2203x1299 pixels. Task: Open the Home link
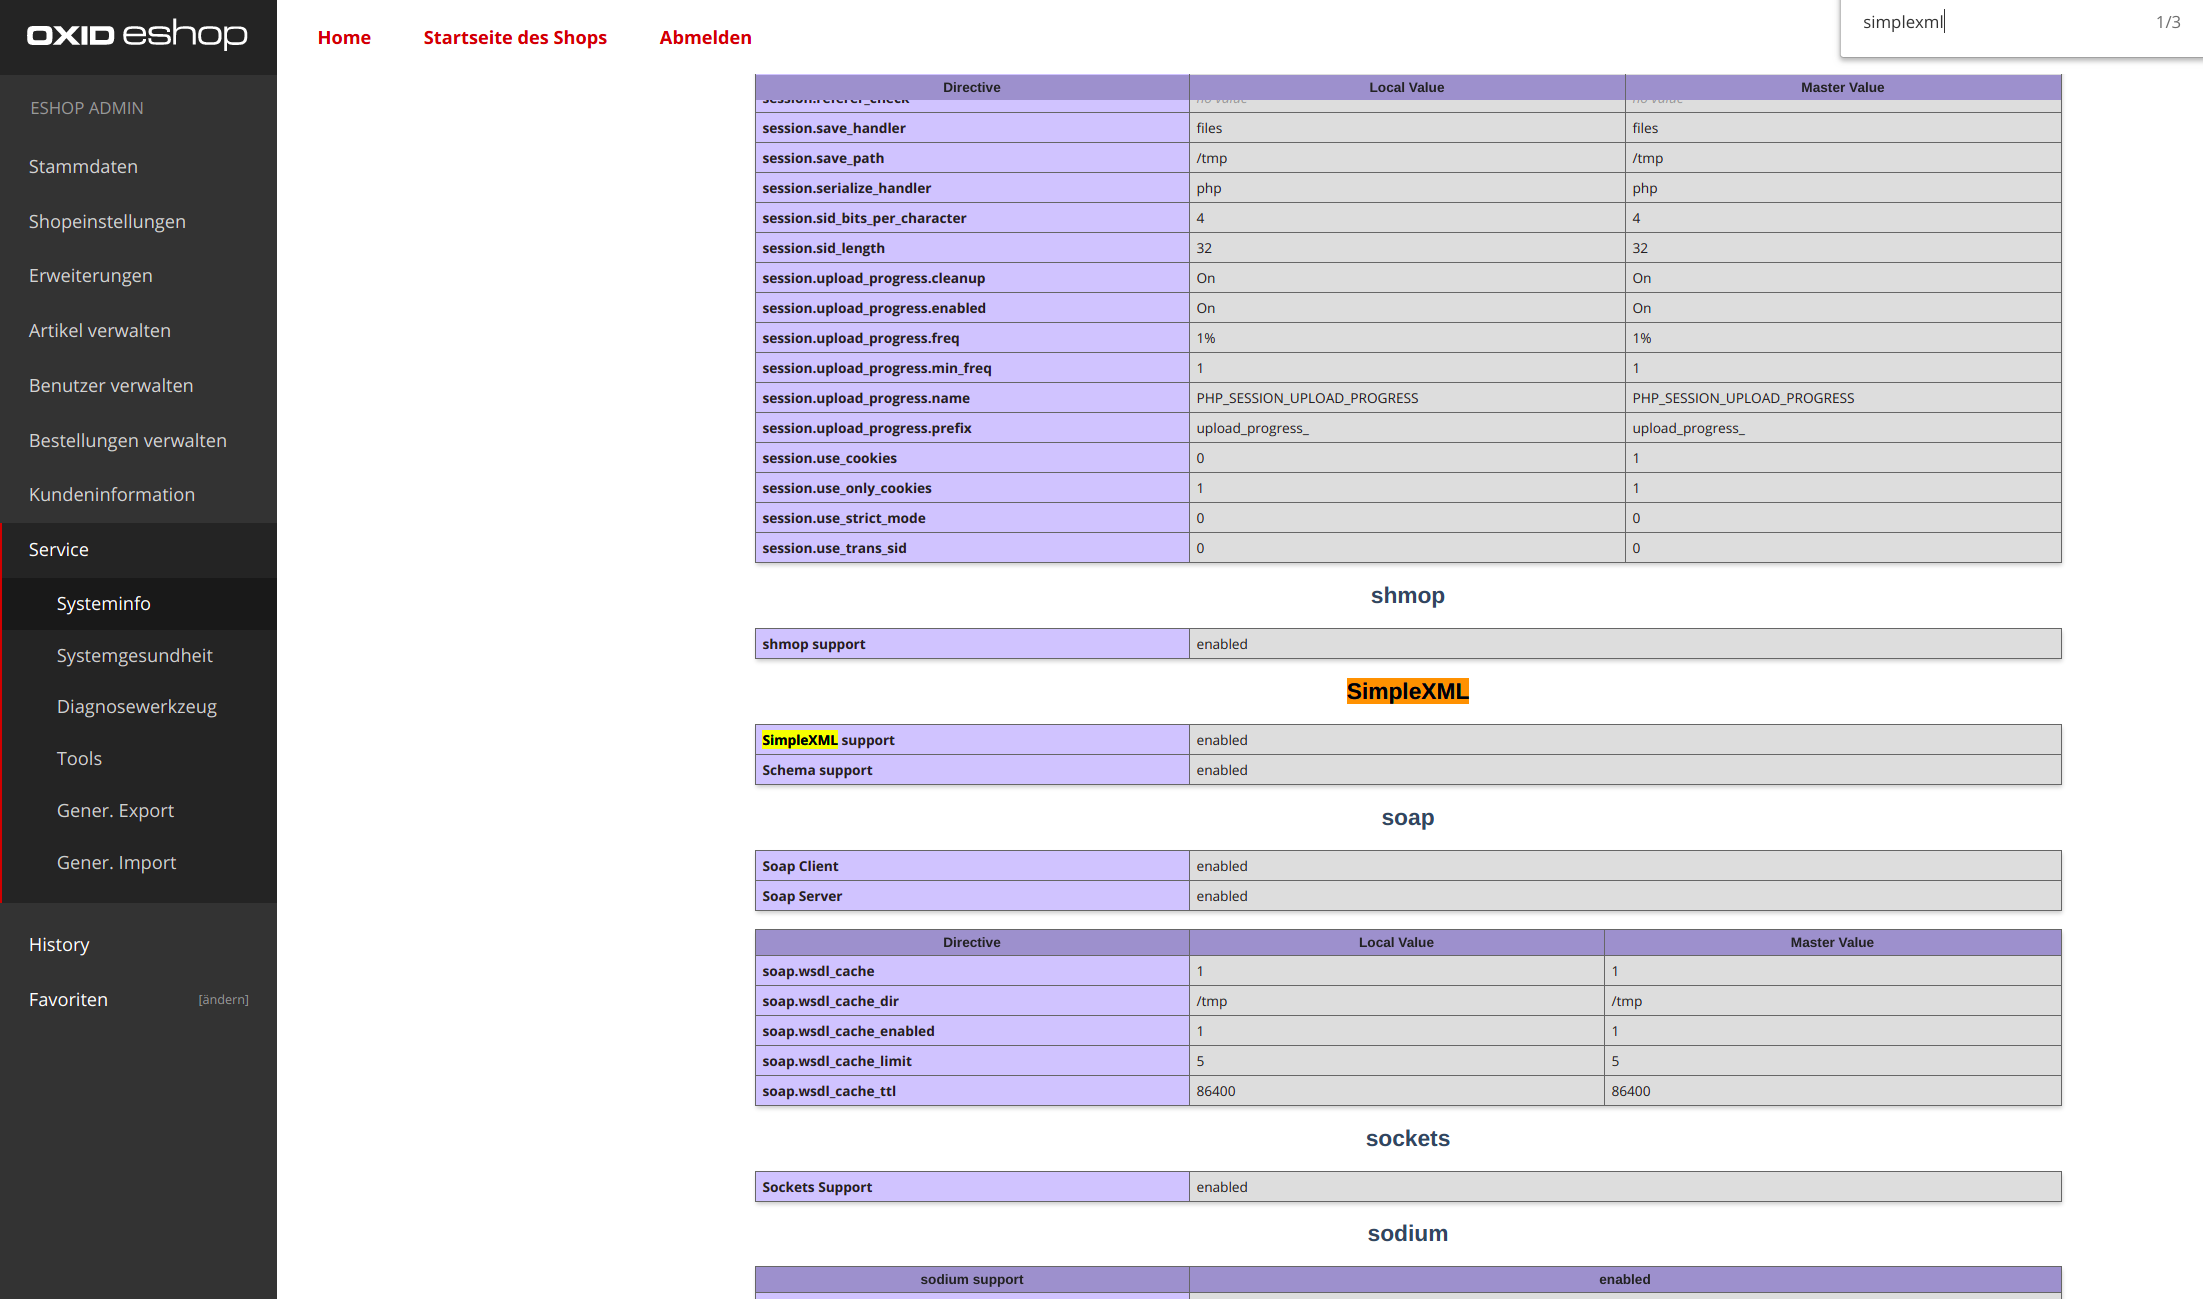(x=344, y=37)
